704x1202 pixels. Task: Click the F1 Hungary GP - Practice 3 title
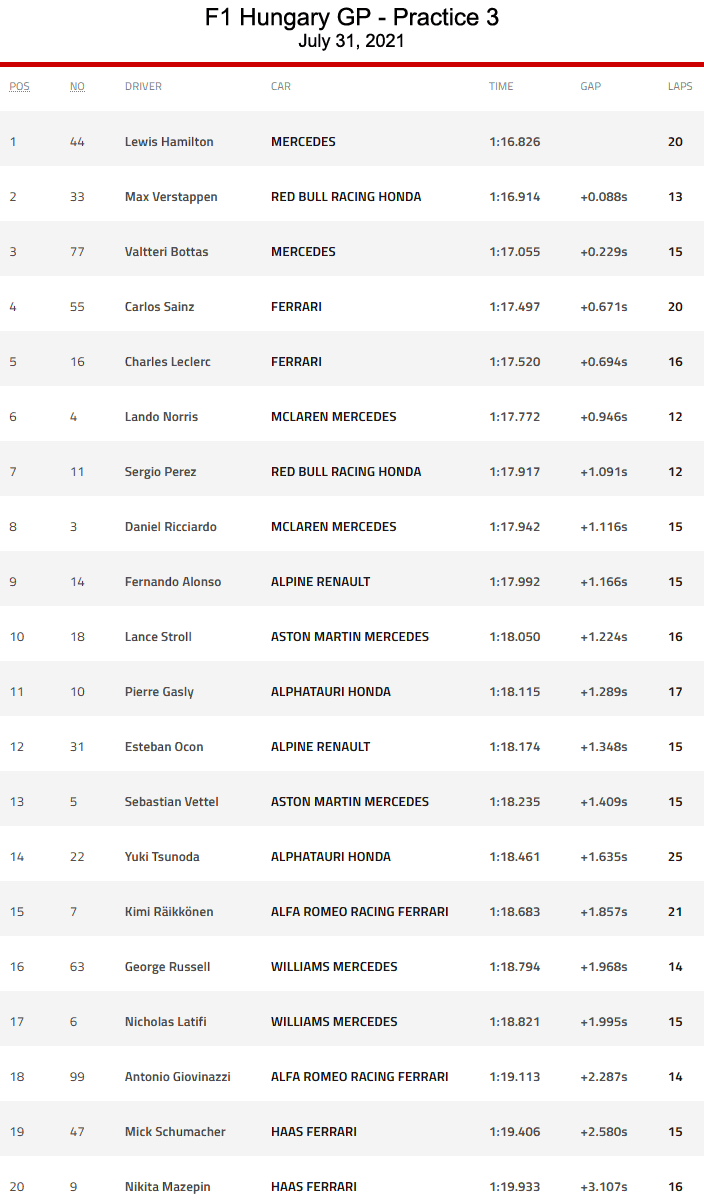(x=352, y=17)
